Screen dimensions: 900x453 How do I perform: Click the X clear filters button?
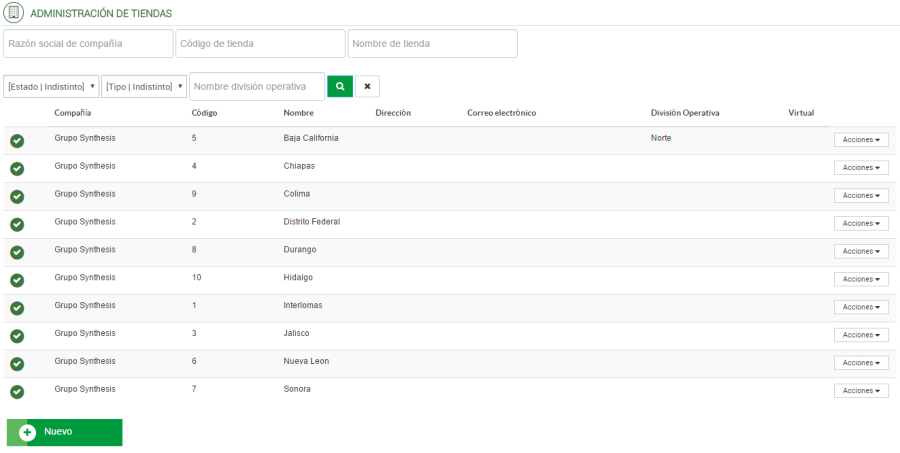click(367, 86)
